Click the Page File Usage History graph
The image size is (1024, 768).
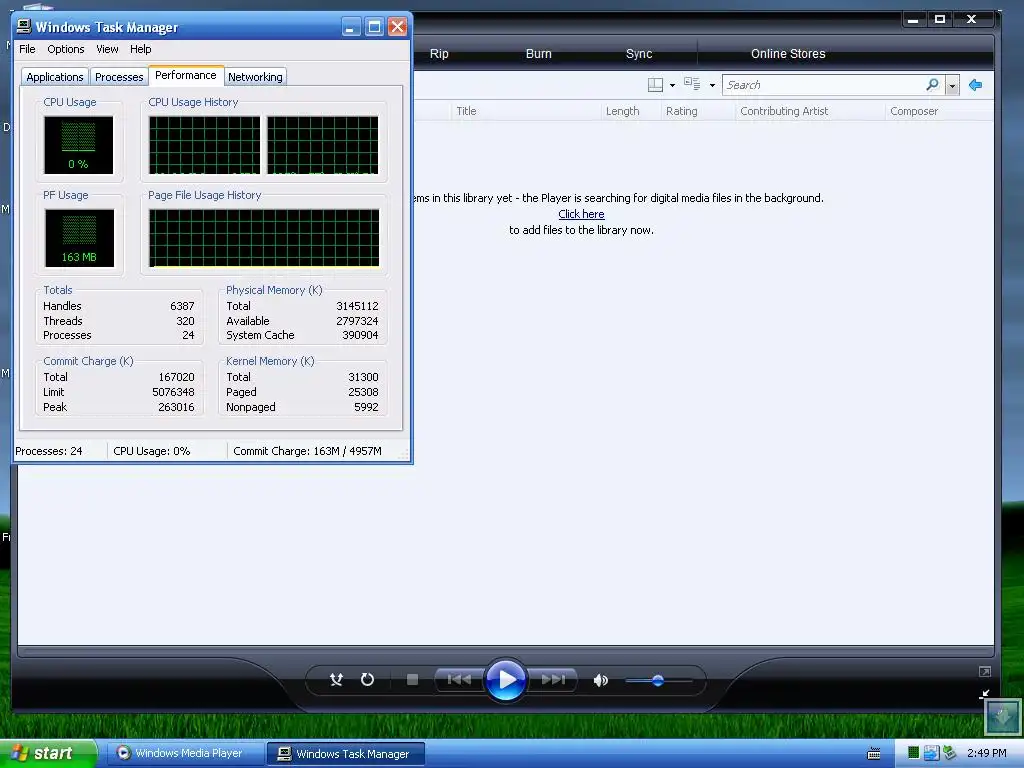tap(264, 238)
